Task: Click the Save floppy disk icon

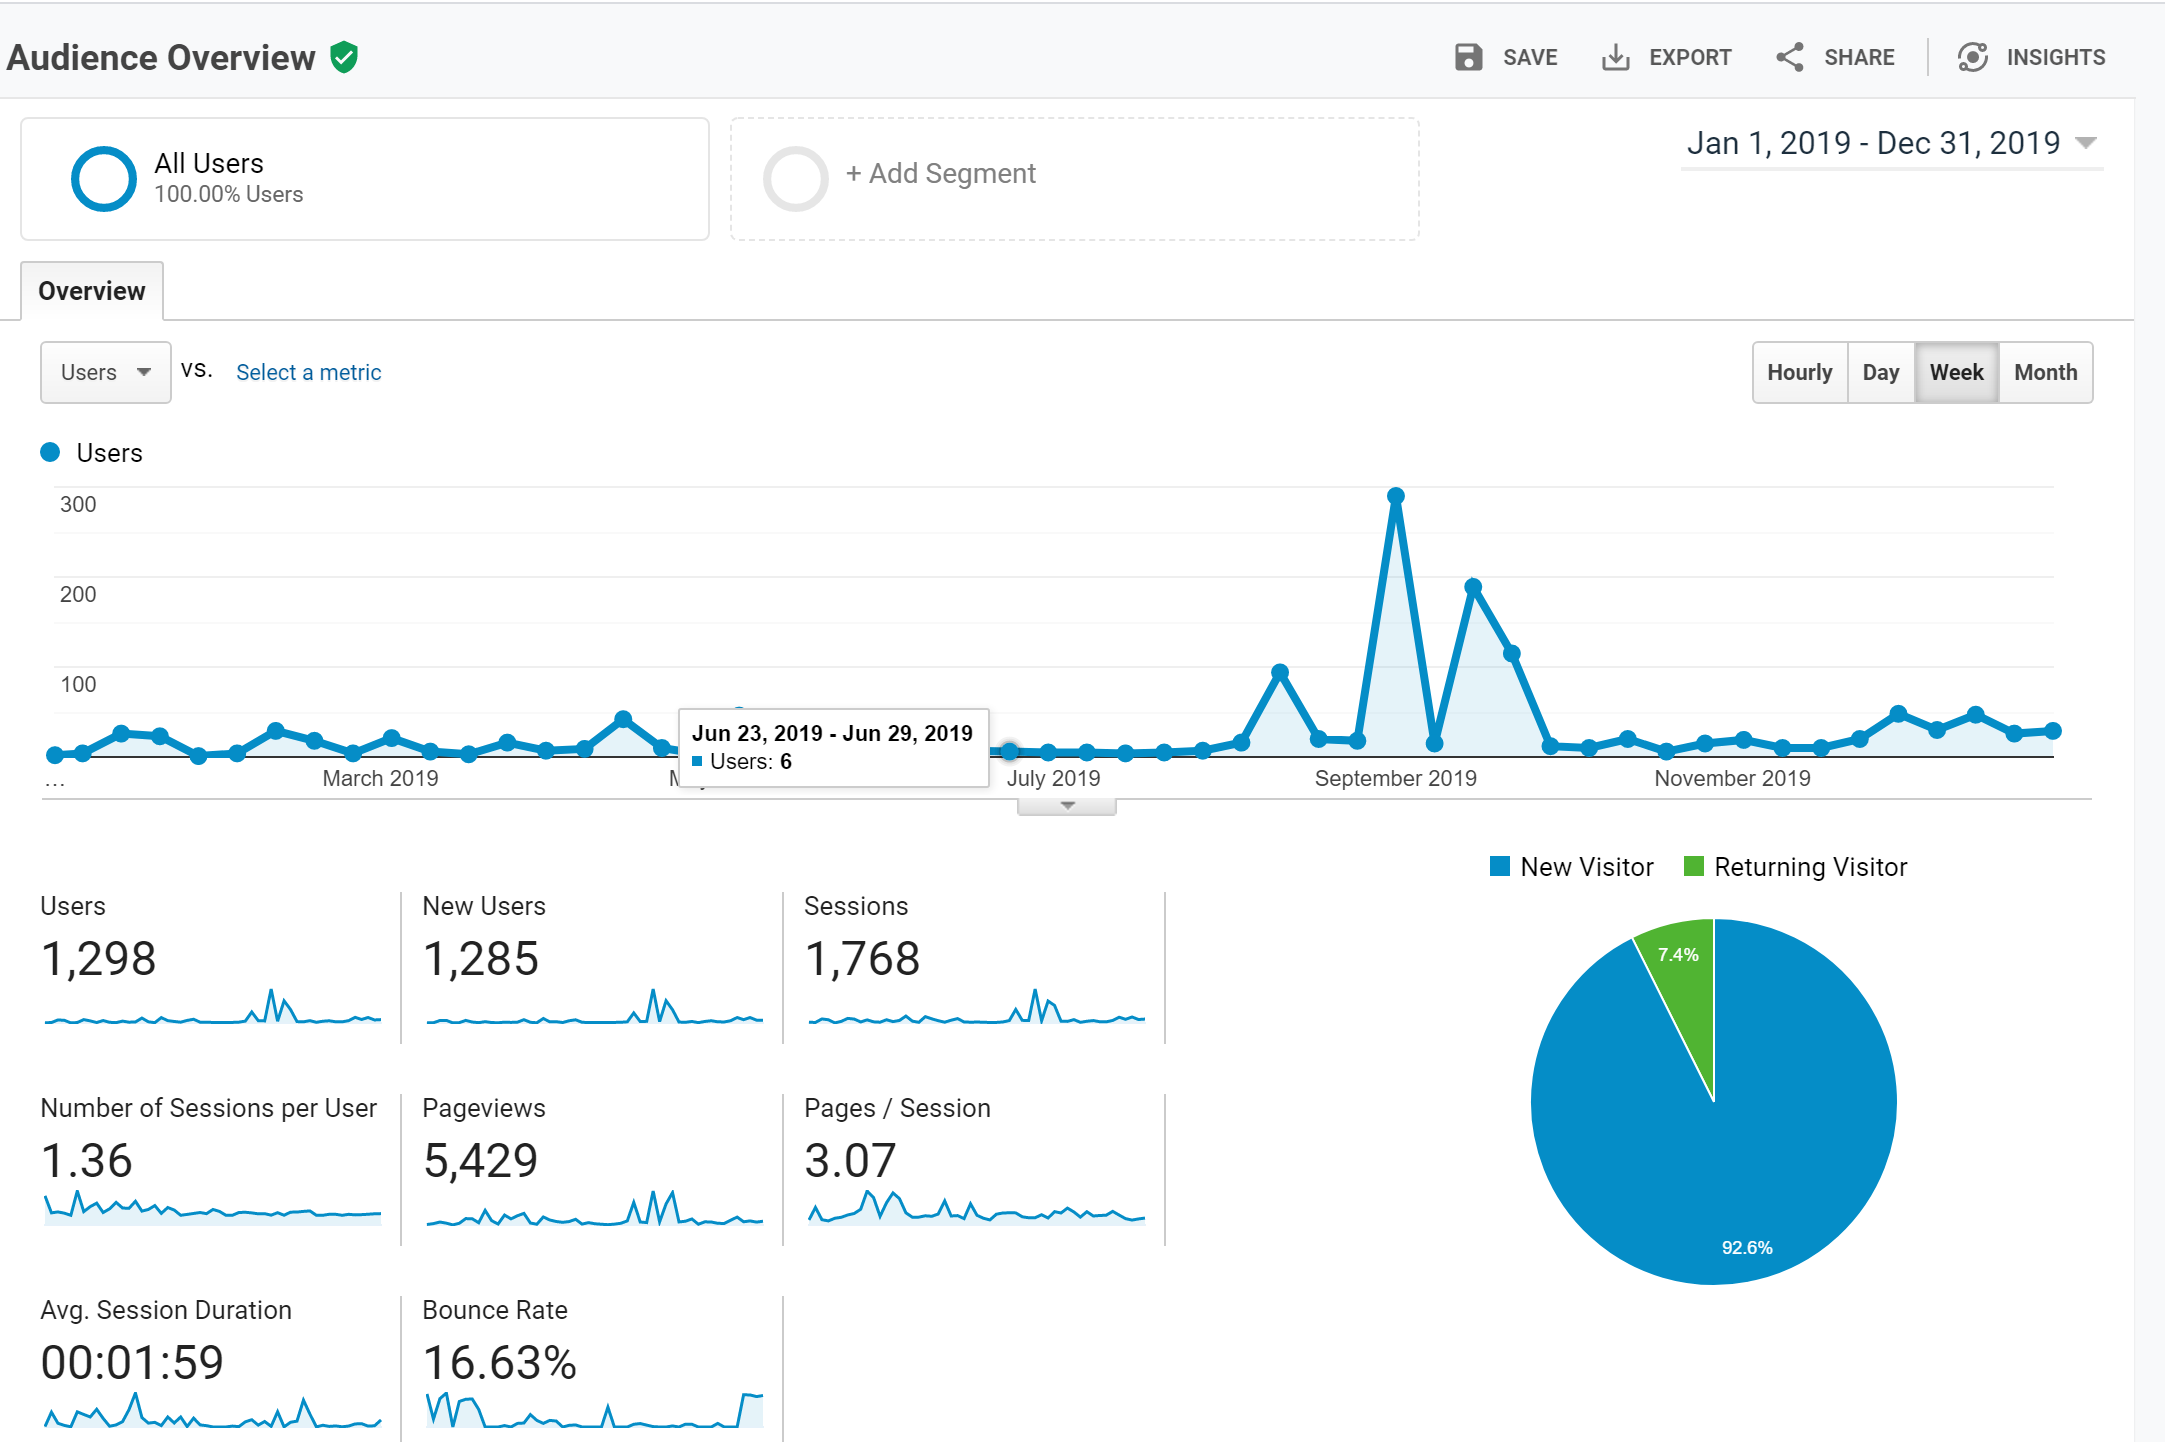Action: pyautogui.click(x=1468, y=57)
